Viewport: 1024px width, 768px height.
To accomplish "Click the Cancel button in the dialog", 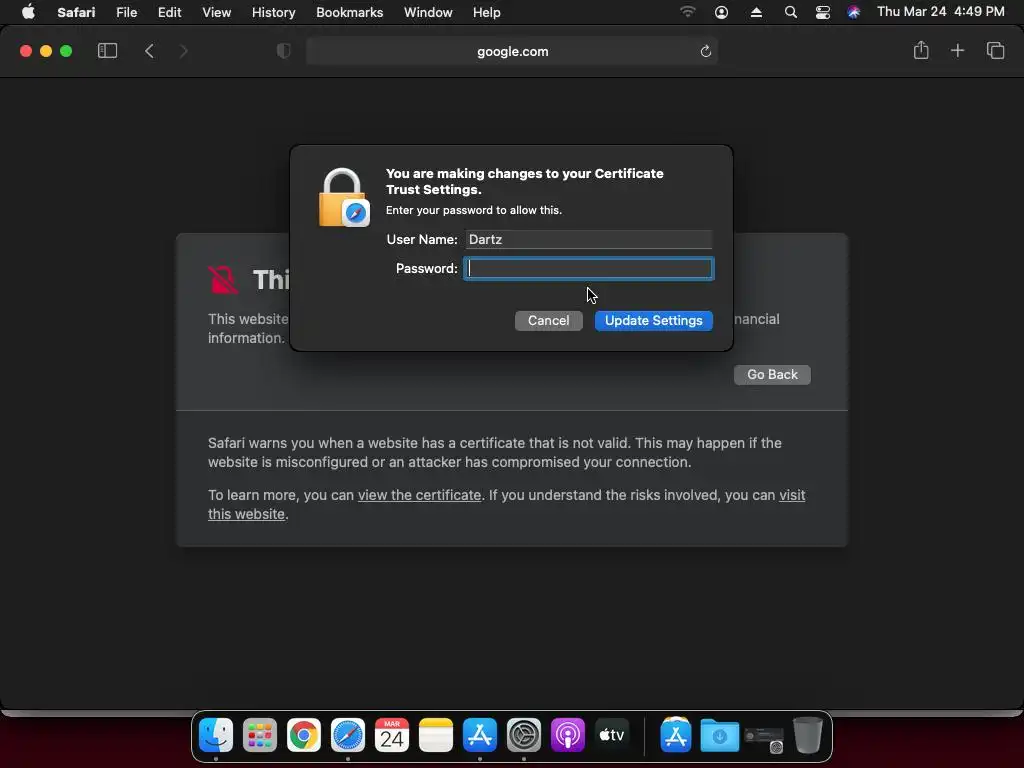I will (x=549, y=321).
